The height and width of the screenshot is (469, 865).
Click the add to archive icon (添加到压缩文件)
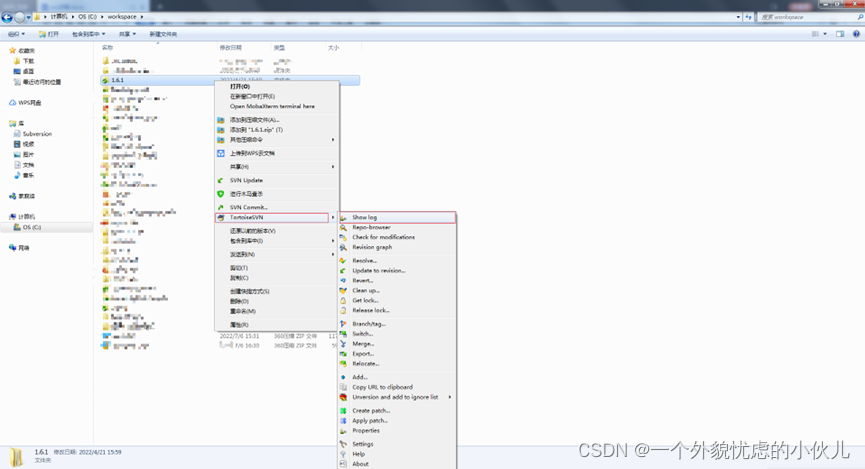point(221,120)
